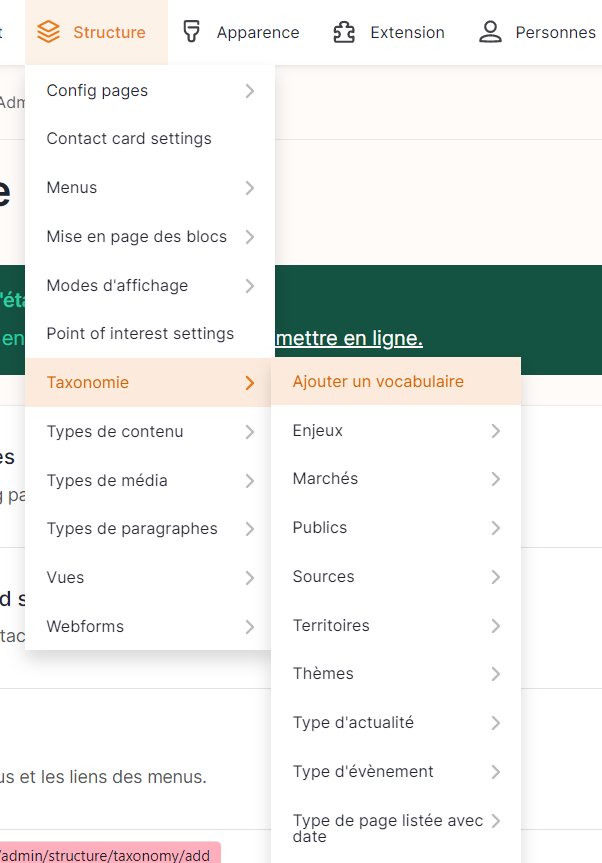Expand the Modes d'affichage chevron
Viewport: 602px width, 863px height.
pyautogui.click(x=249, y=286)
